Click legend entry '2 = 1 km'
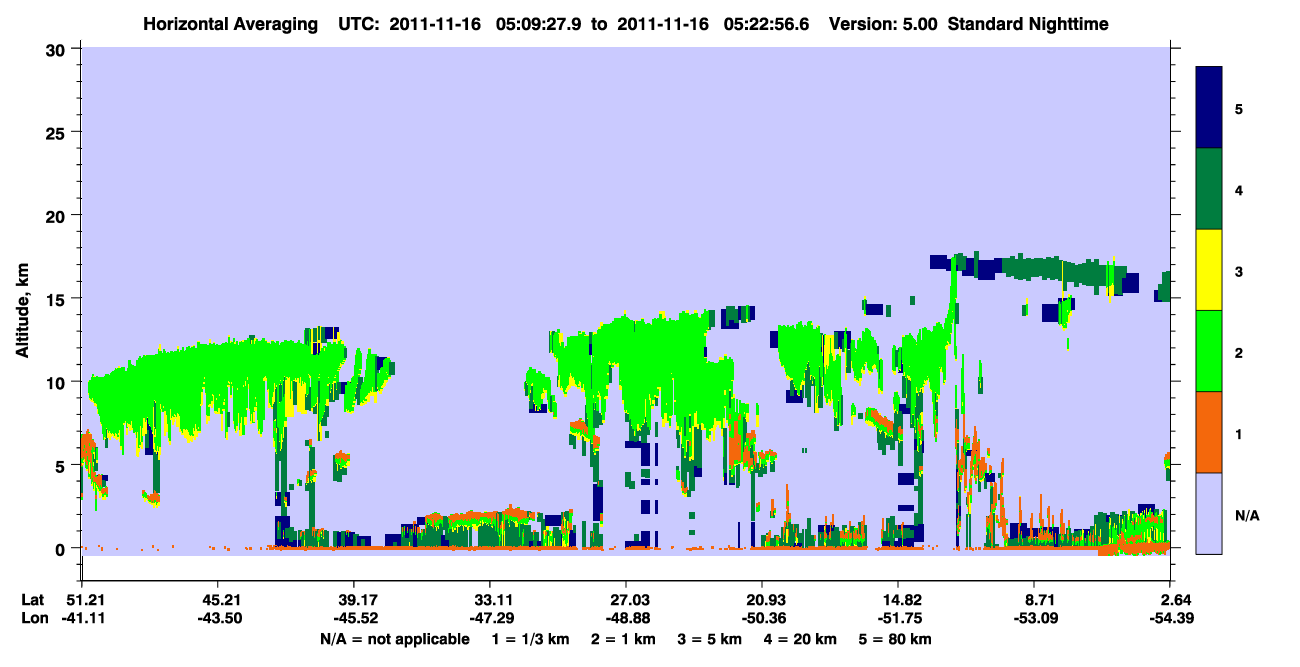 coord(624,639)
